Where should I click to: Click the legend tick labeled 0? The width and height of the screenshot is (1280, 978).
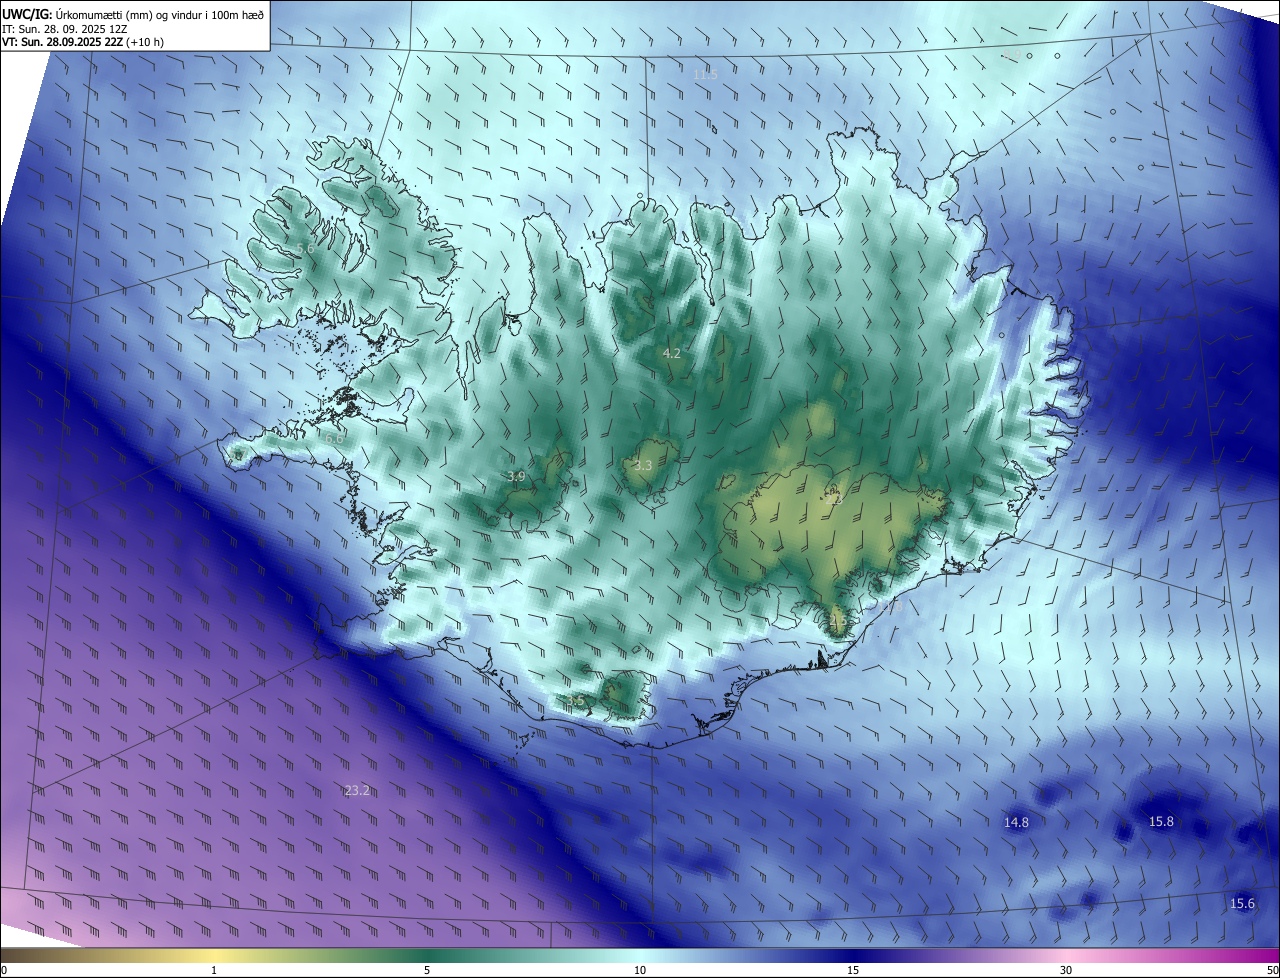tap(4, 970)
